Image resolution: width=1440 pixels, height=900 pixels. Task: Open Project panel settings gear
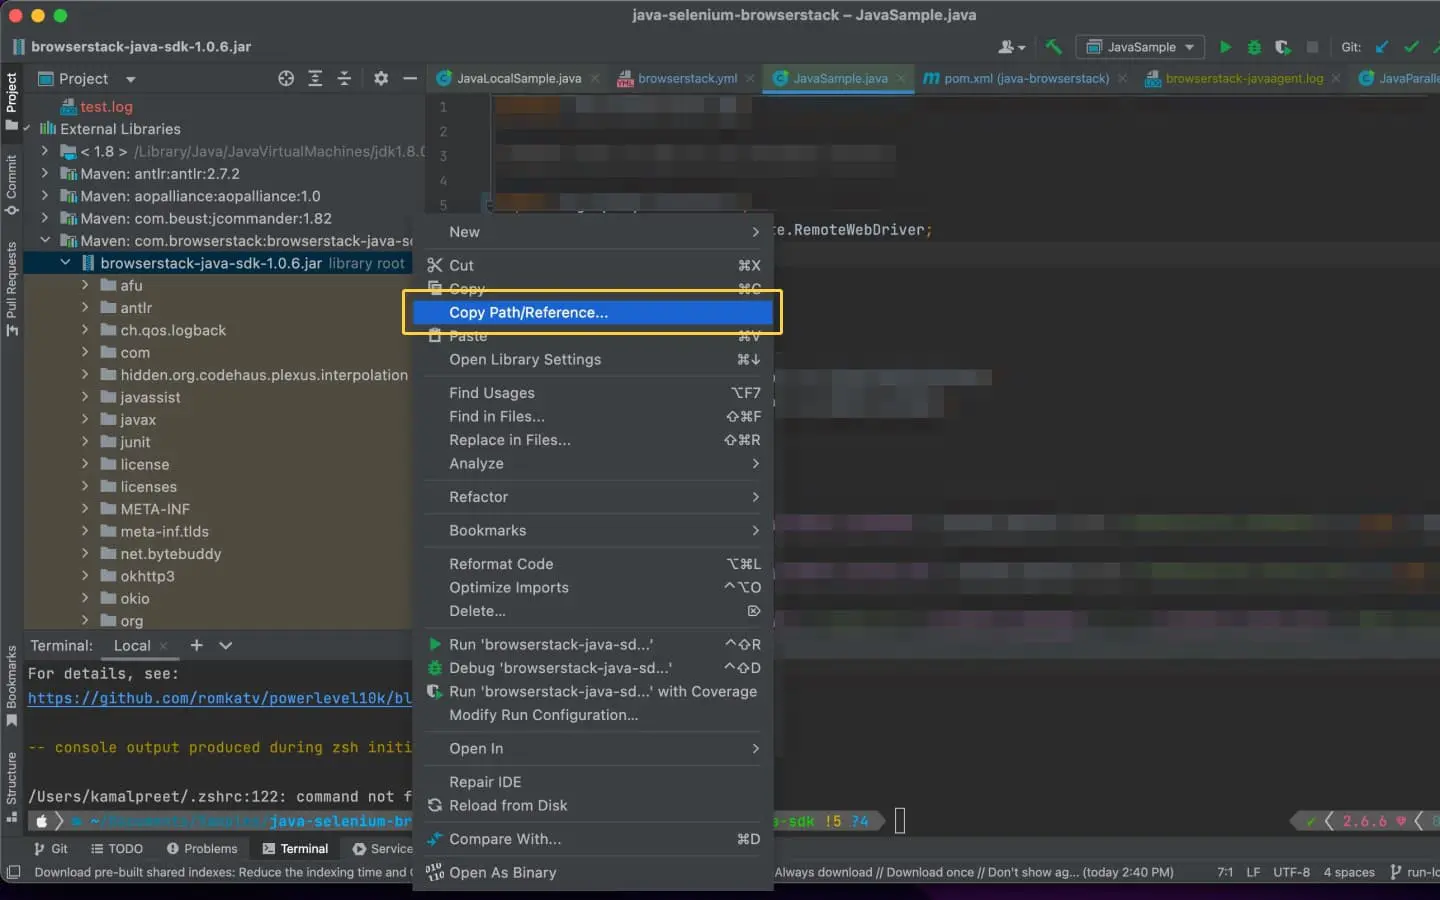[380, 78]
